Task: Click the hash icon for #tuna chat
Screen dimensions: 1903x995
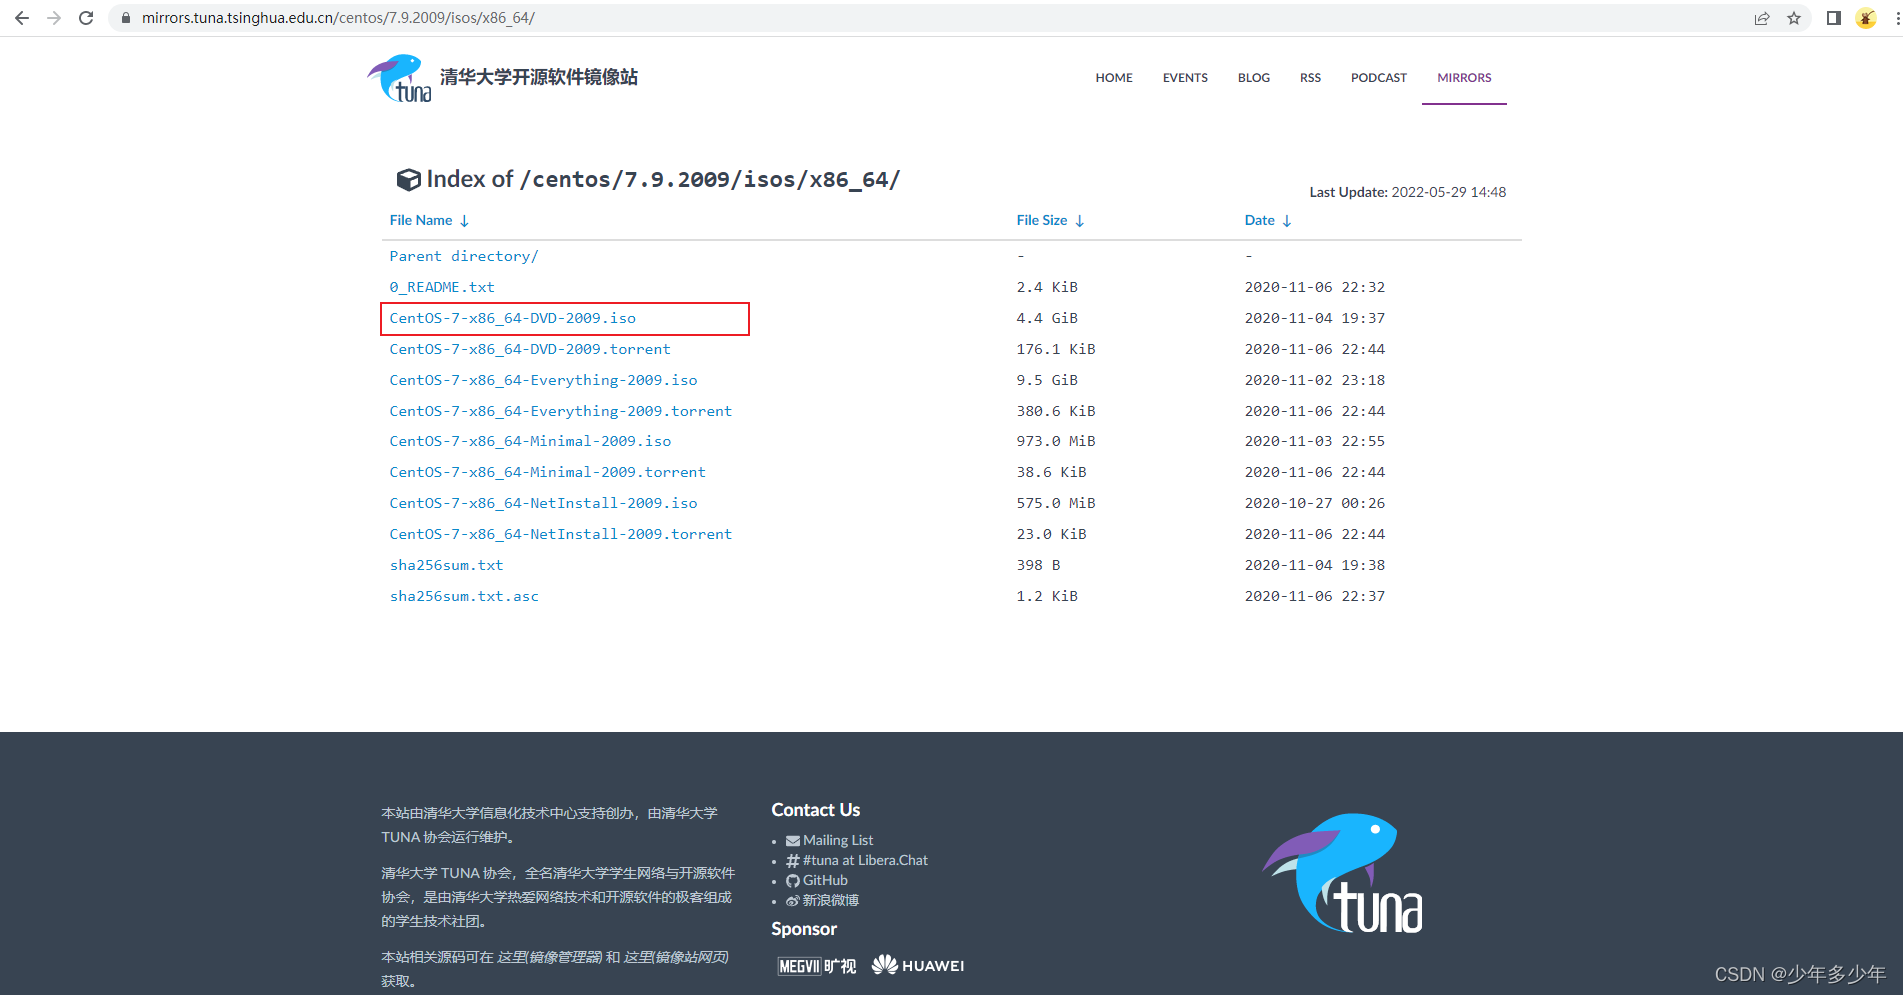Action: pos(793,861)
